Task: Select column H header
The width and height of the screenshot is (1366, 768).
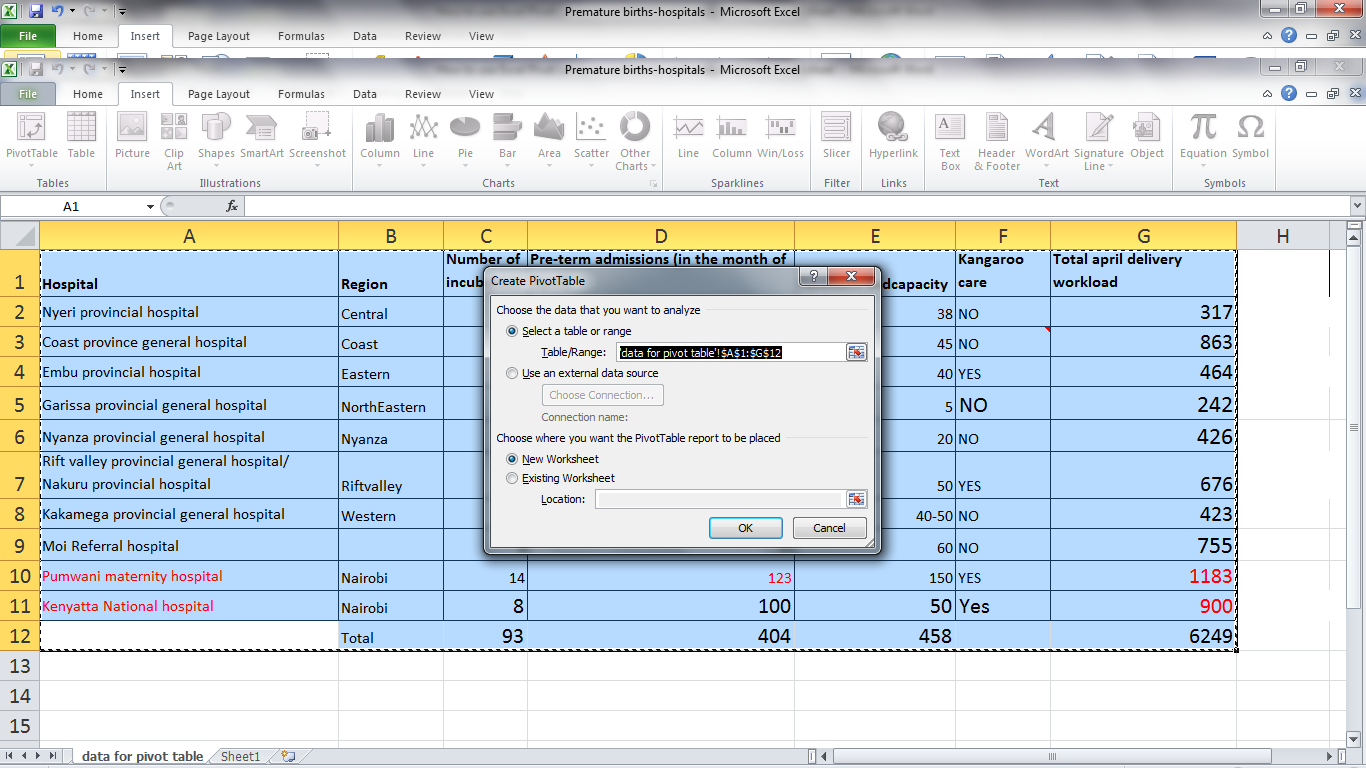Action: click(x=1283, y=236)
